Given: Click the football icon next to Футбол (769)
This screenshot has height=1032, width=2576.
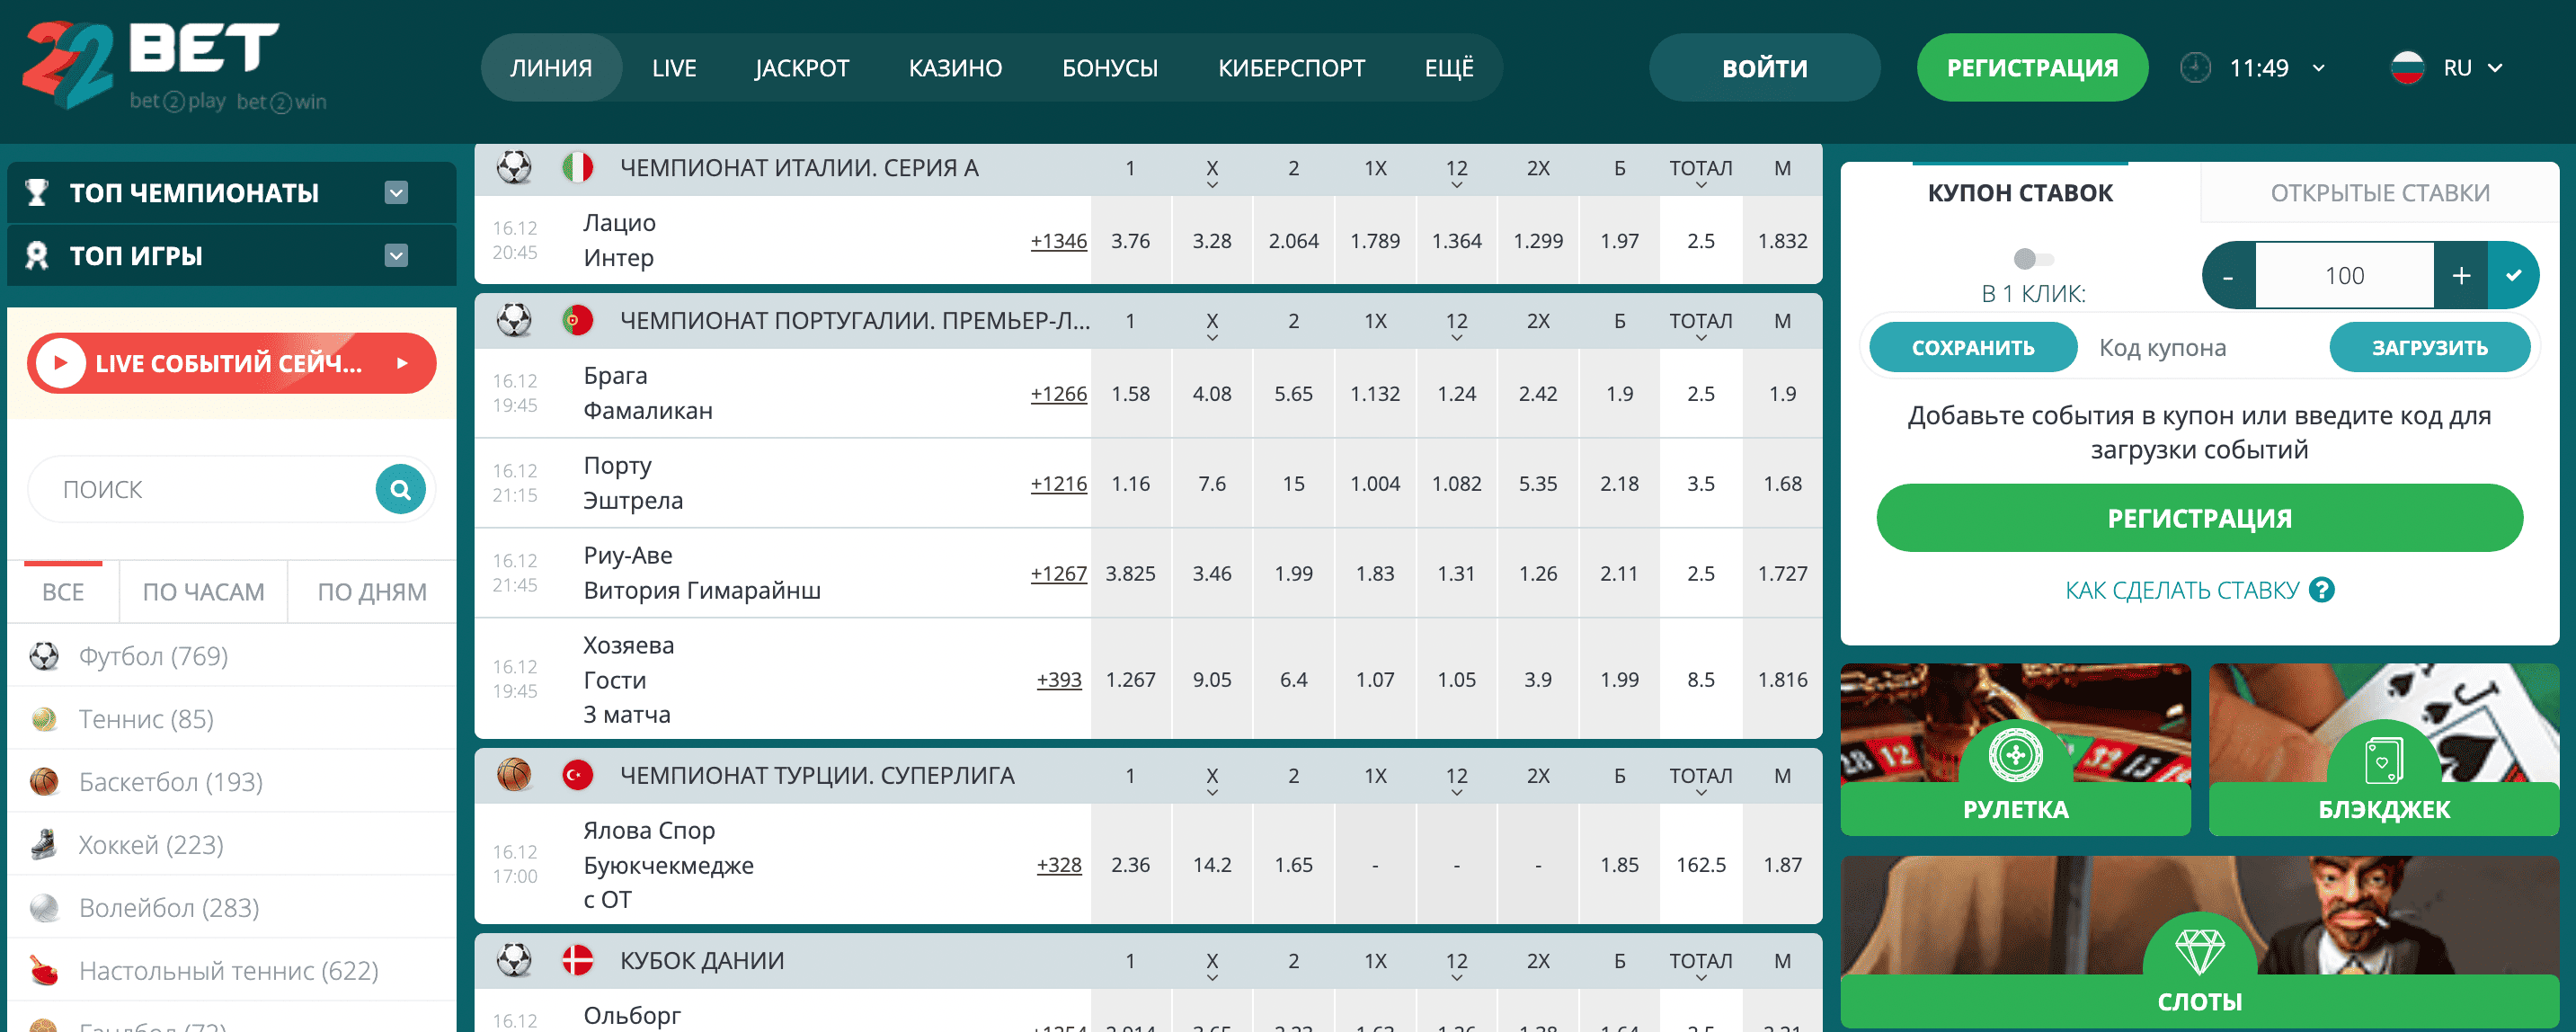Looking at the screenshot, I should coord(44,656).
